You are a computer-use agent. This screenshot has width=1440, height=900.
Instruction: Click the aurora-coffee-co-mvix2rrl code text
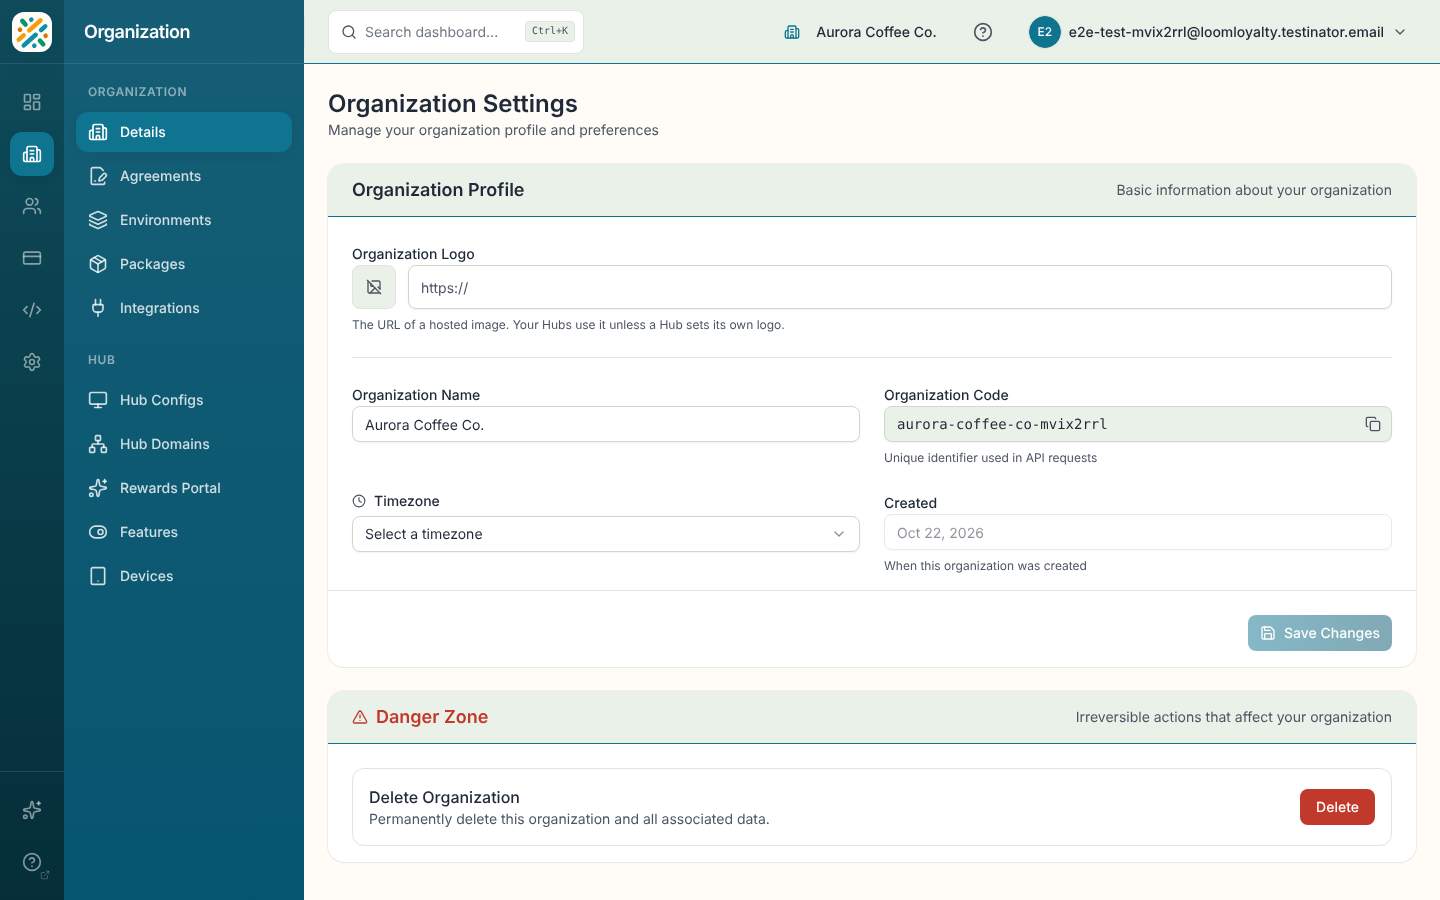point(1002,424)
